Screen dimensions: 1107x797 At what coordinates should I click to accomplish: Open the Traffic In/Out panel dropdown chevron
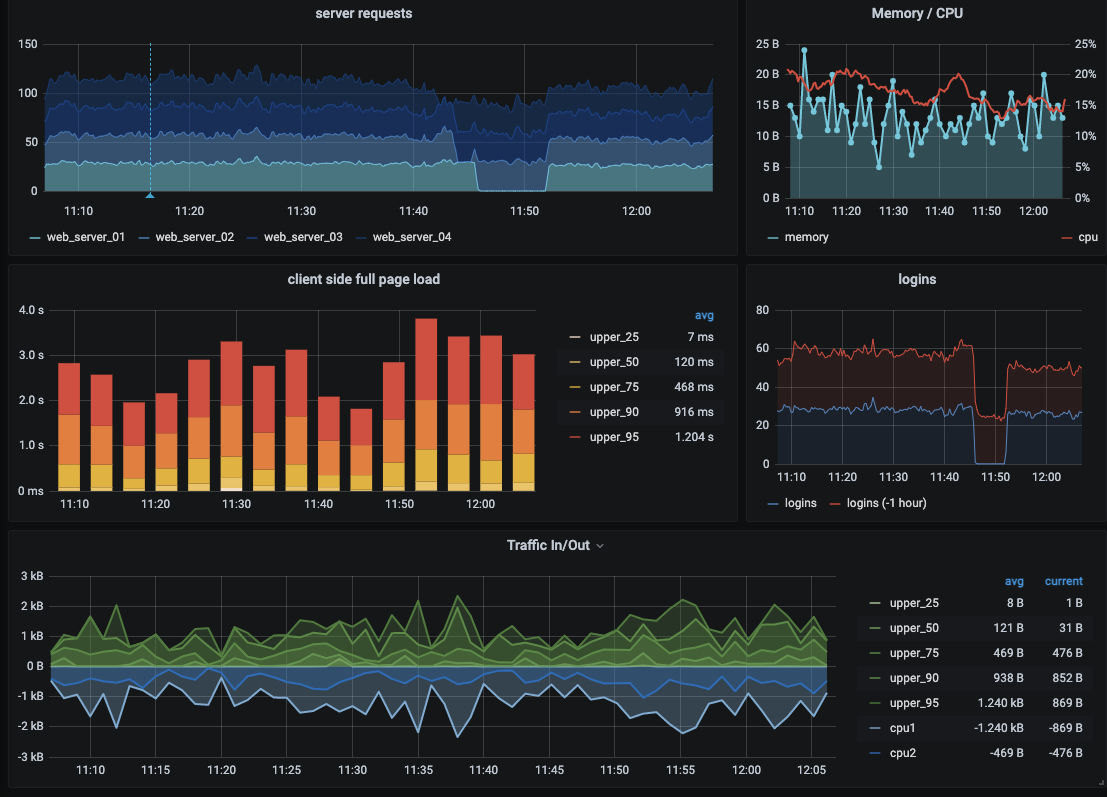click(x=600, y=546)
